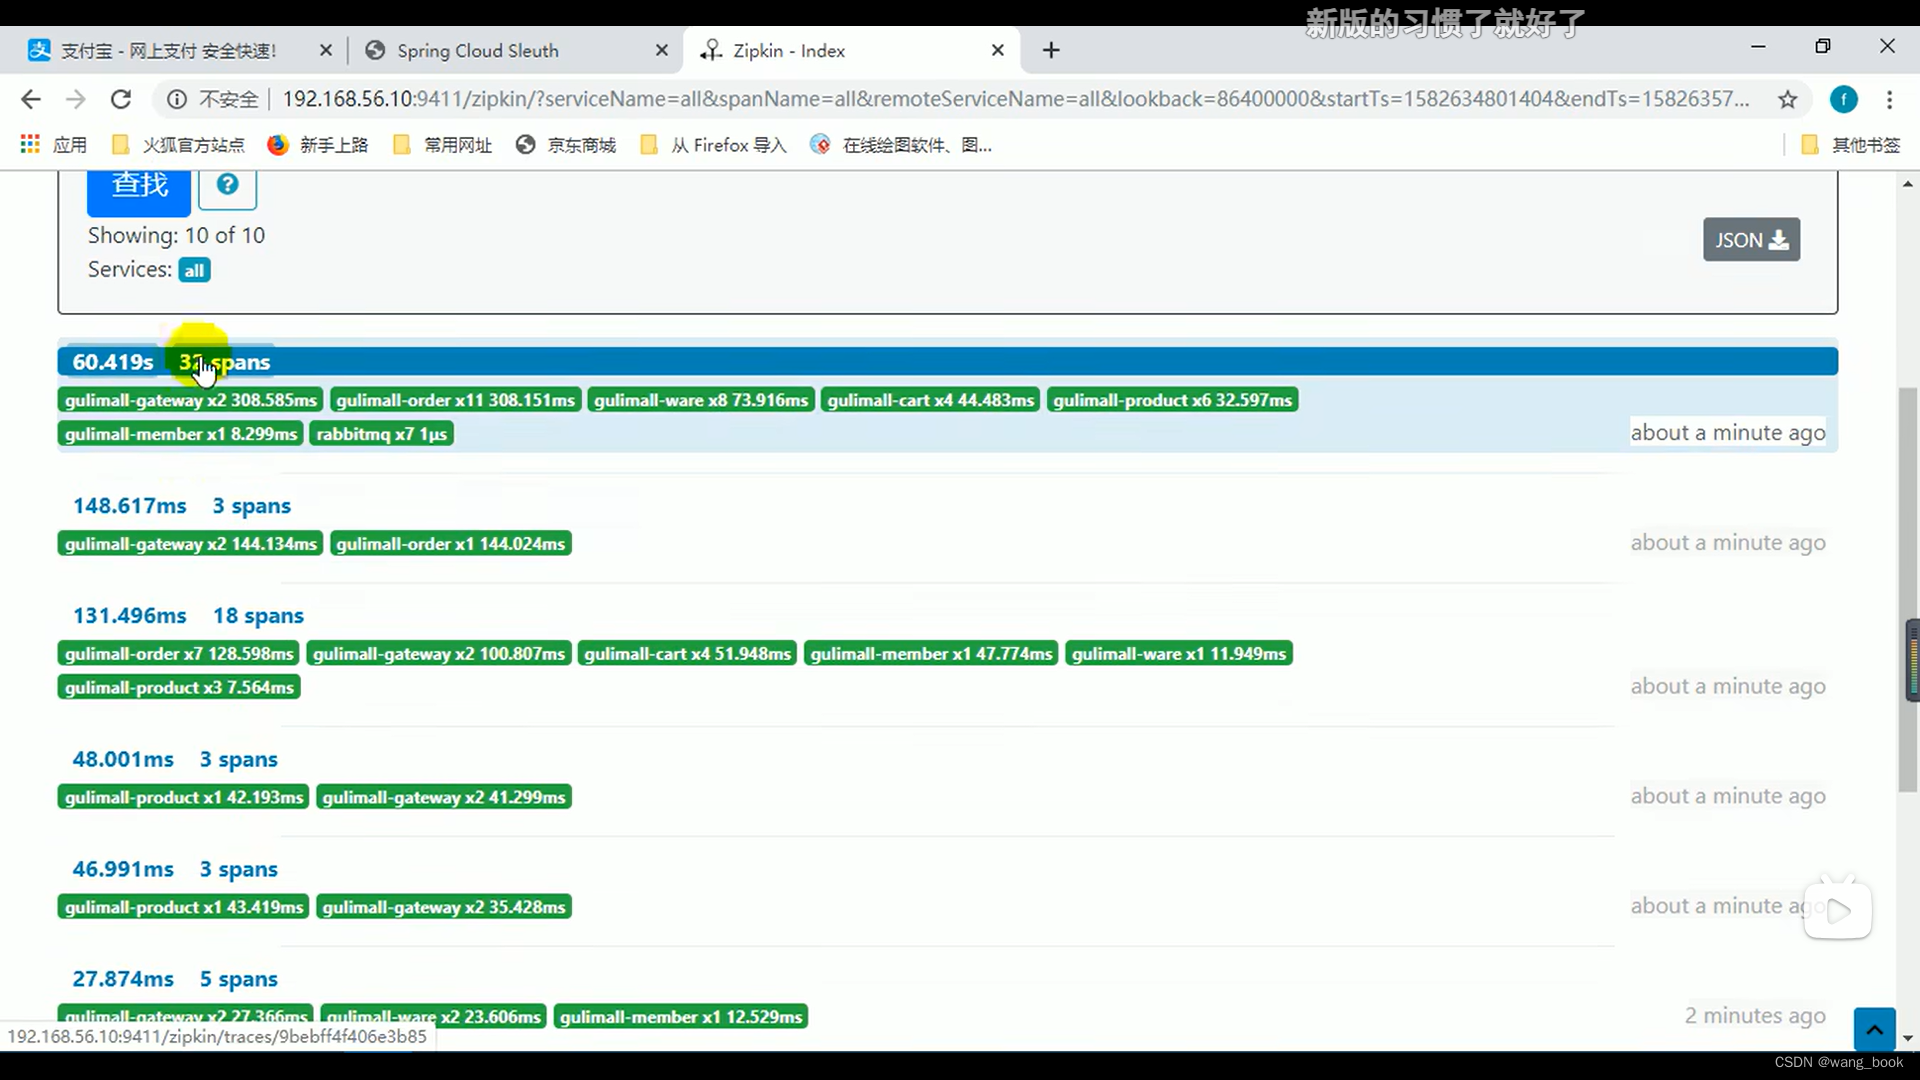Open the 京东商城 bookmark

(566, 145)
